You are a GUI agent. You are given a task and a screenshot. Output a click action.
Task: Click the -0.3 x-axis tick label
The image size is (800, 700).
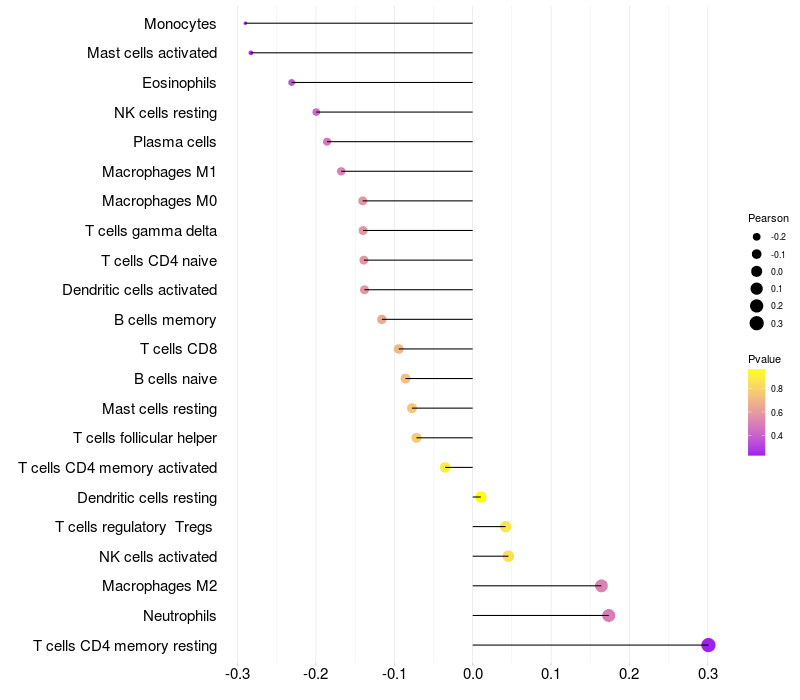tap(238, 675)
